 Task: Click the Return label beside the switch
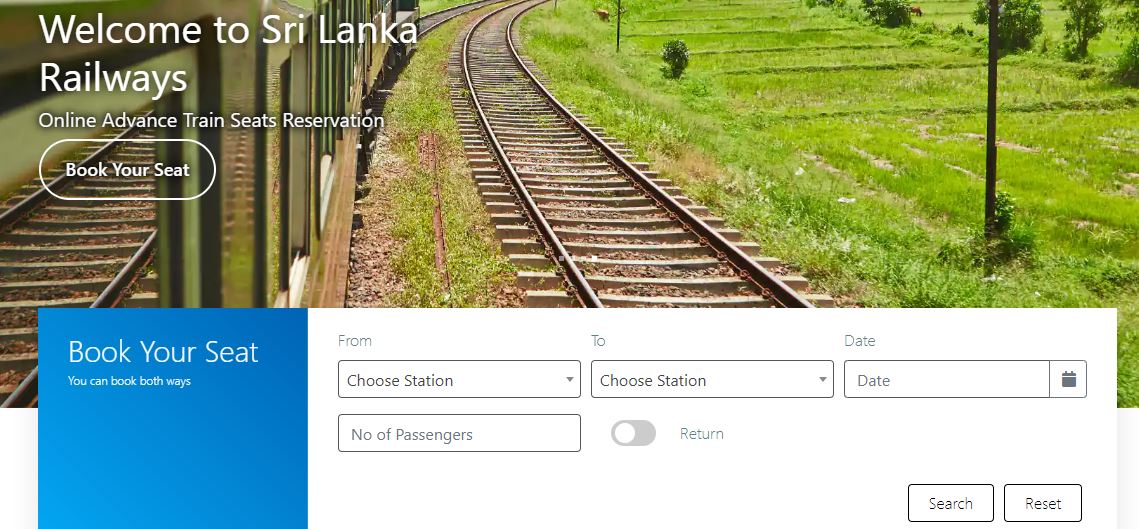(702, 434)
